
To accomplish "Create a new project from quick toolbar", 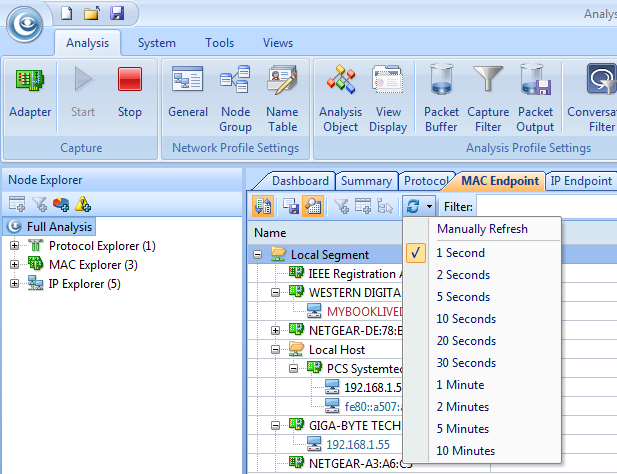I will click(67, 13).
